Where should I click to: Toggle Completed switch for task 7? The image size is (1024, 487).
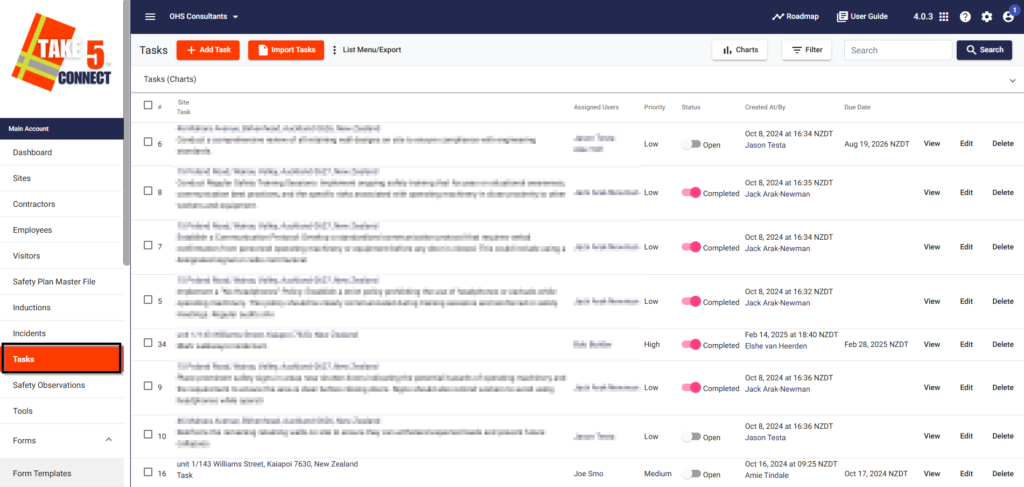691,247
